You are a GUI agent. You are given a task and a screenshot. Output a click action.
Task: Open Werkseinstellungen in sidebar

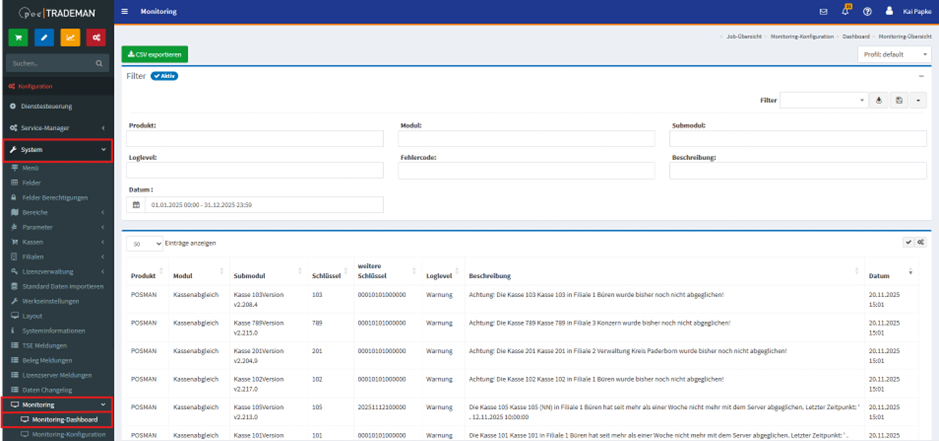tap(50, 301)
